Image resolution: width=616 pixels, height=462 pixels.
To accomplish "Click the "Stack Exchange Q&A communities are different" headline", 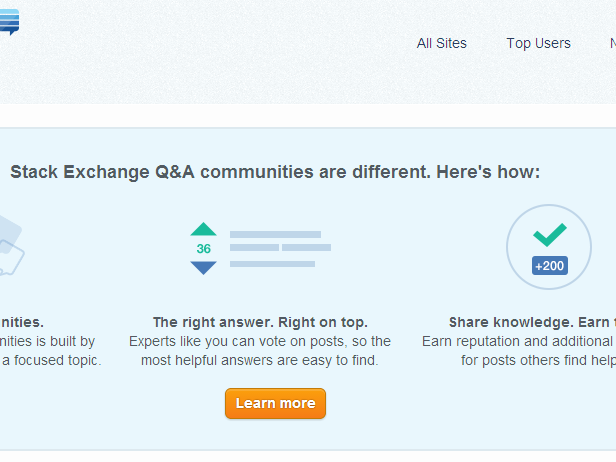I will pos(275,172).
